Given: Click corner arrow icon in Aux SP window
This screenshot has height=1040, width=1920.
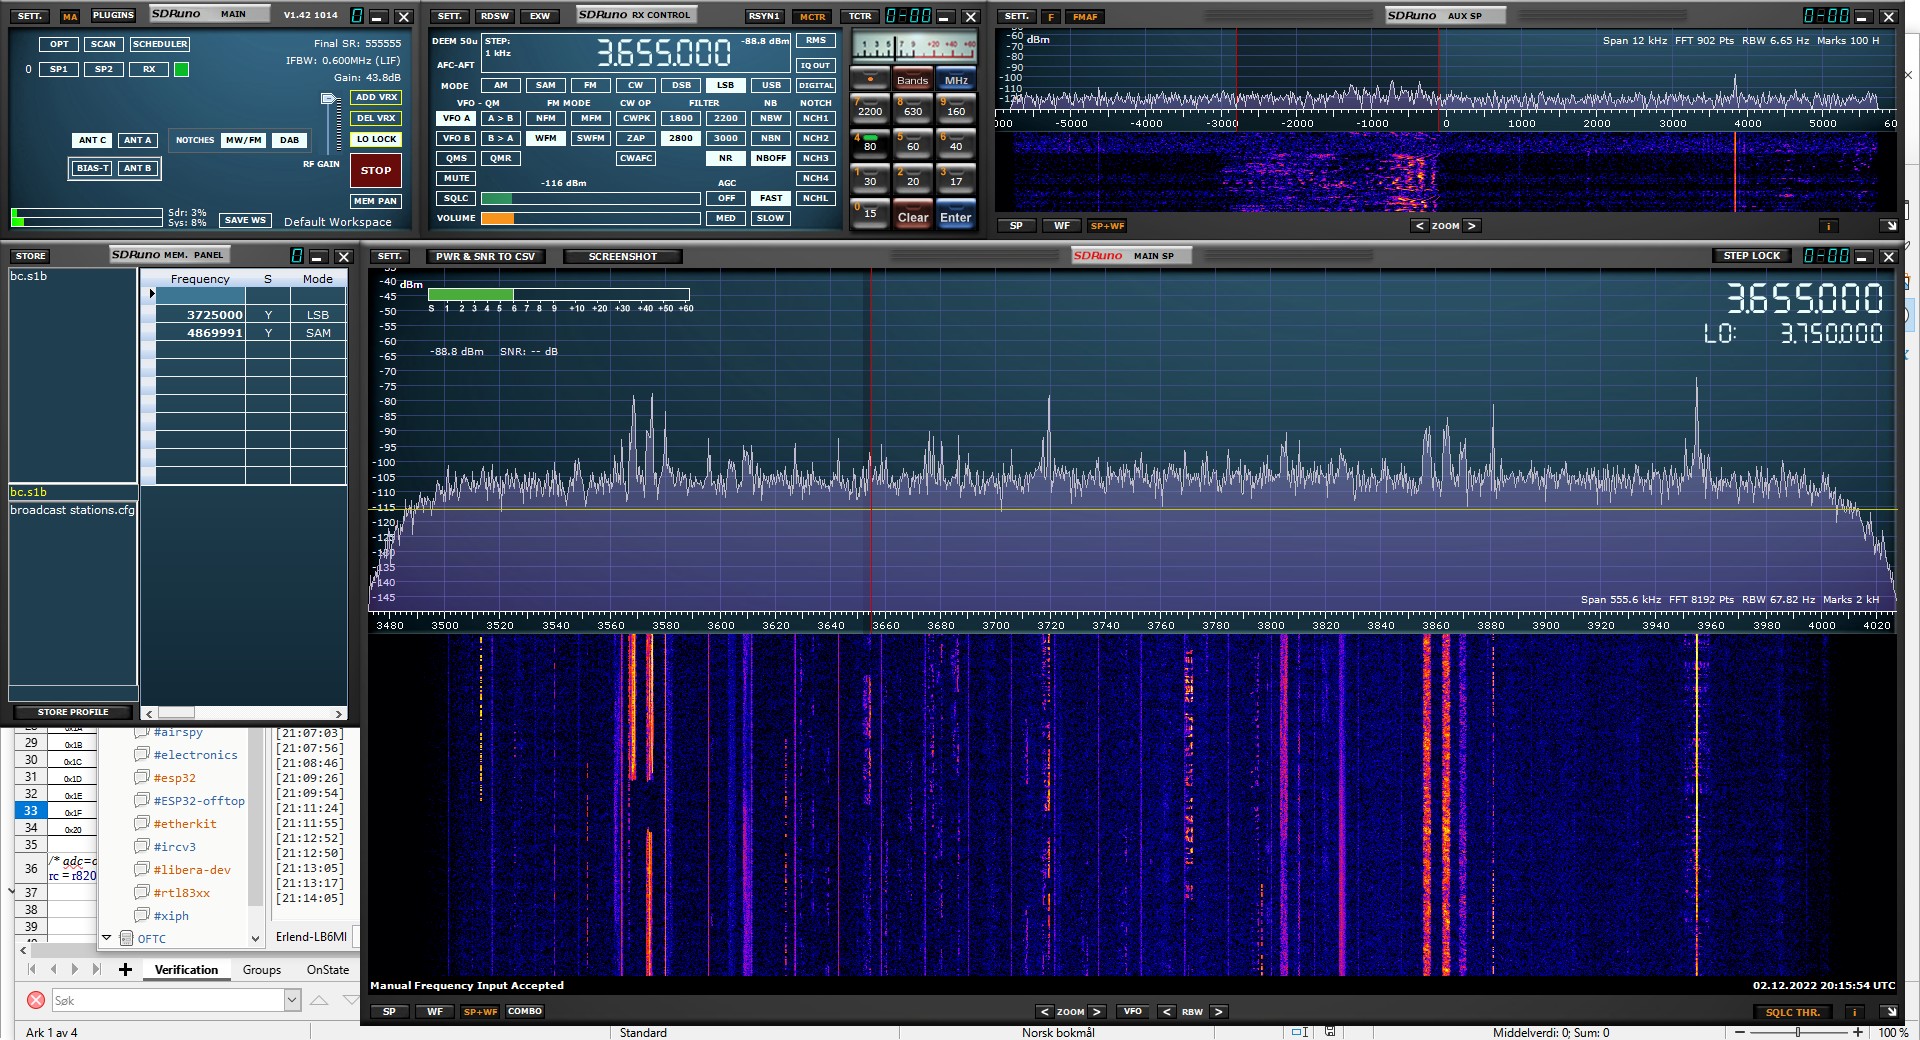Looking at the screenshot, I should pos(1889,226).
